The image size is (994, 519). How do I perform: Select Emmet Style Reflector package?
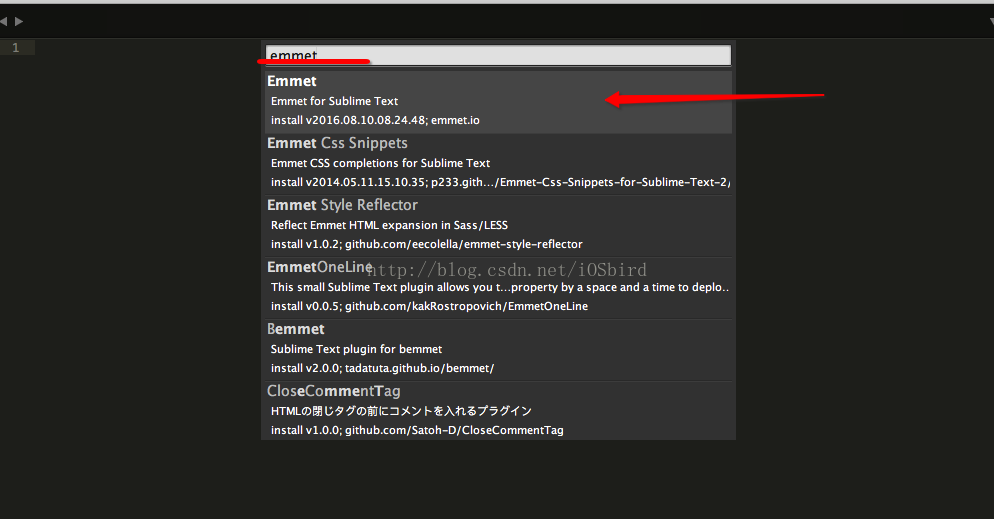(x=498, y=226)
